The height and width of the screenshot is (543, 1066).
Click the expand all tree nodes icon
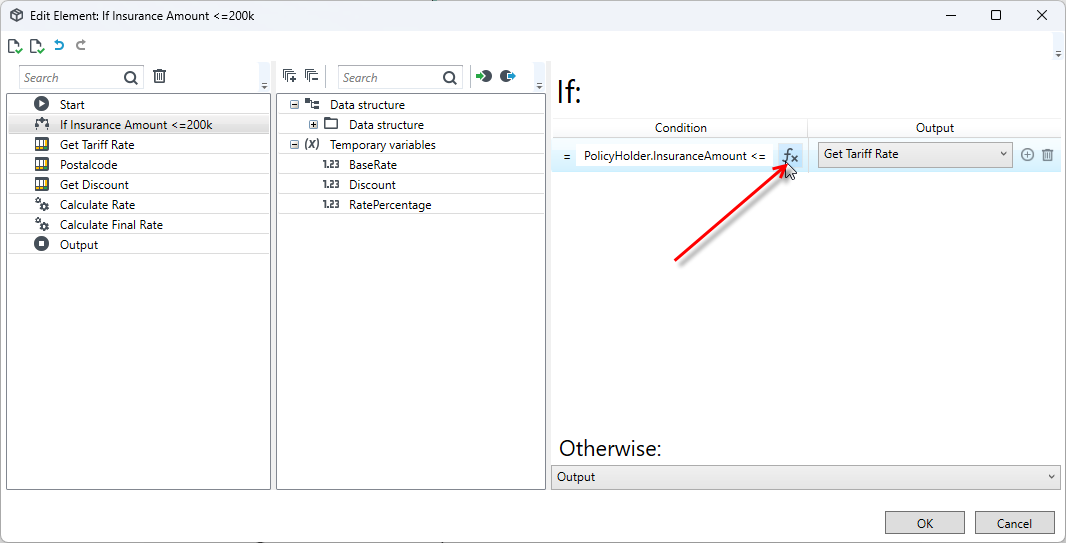pyautogui.click(x=290, y=75)
